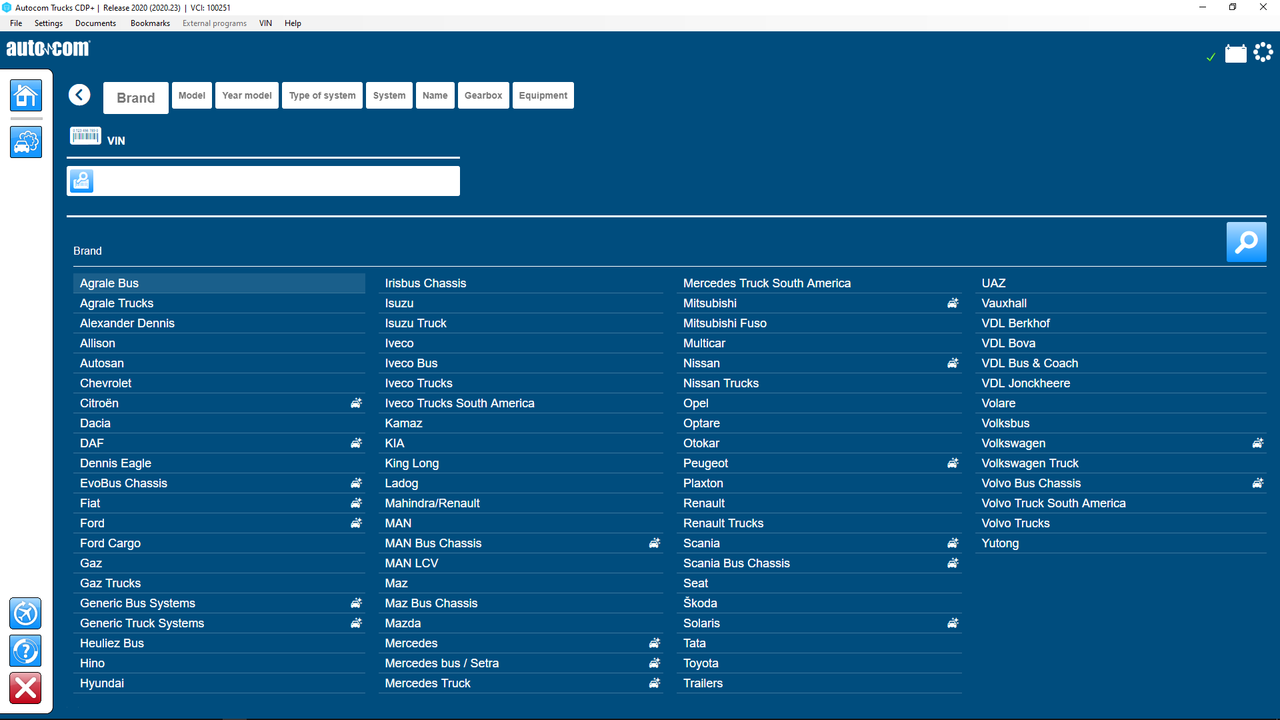Click the car icon beside Mitsubishi

pos(953,303)
